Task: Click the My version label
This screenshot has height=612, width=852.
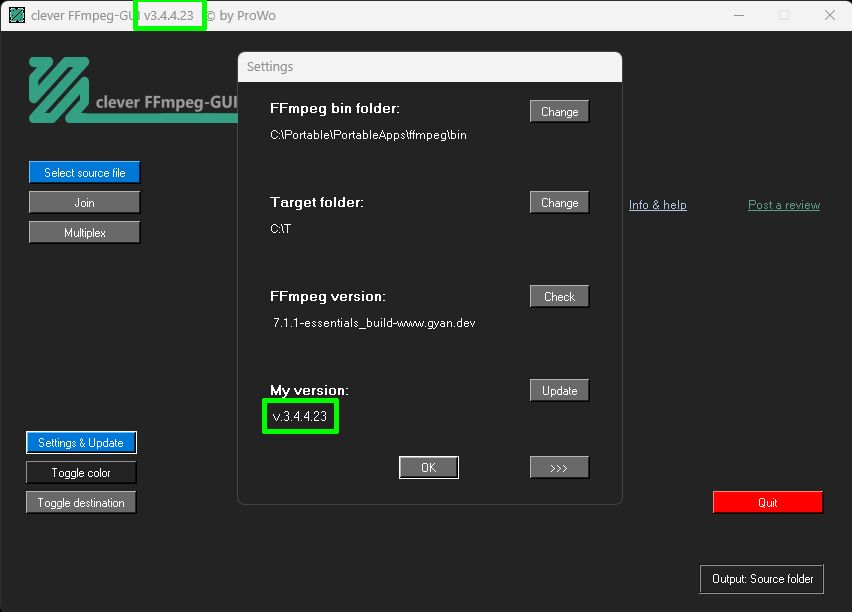Action: tap(309, 390)
